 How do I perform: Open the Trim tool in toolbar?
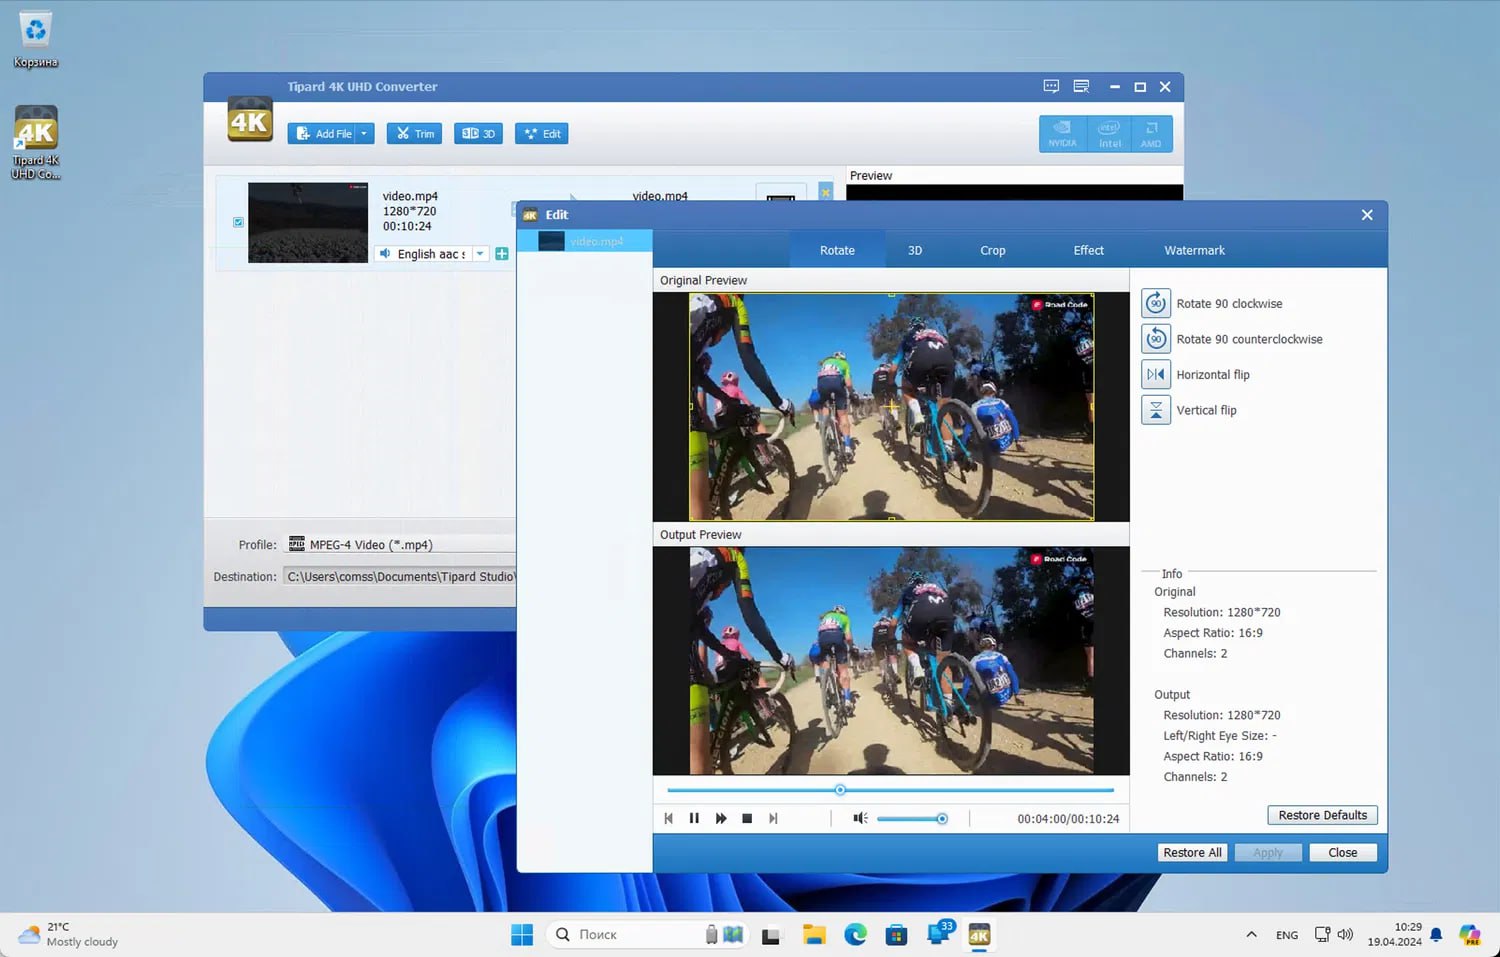coord(415,133)
